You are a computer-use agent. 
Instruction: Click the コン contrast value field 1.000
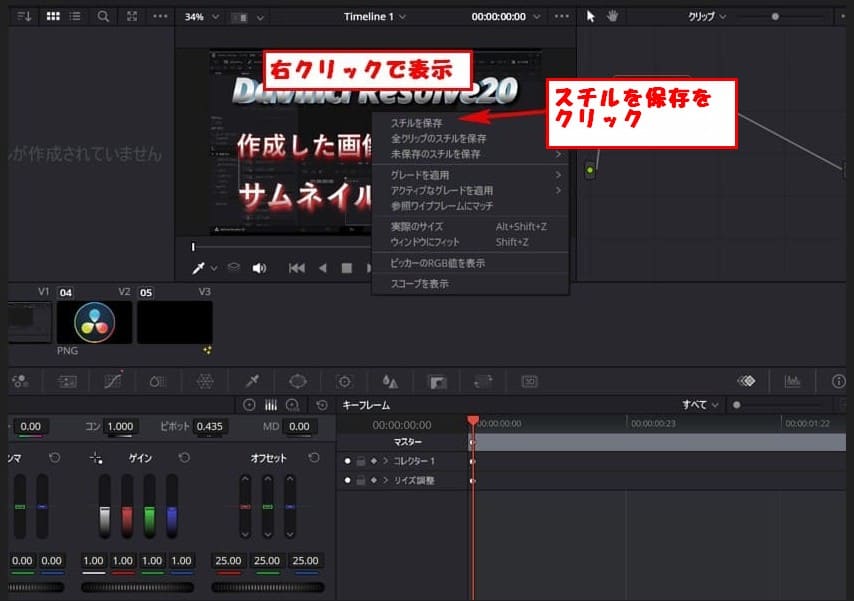pyautogui.click(x=120, y=426)
